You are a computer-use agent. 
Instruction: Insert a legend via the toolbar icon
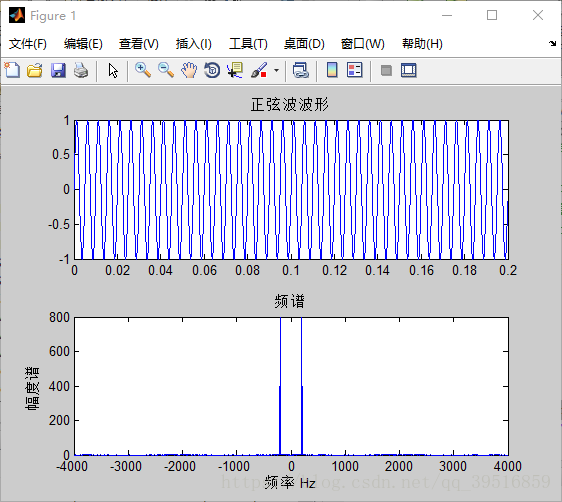(x=355, y=70)
